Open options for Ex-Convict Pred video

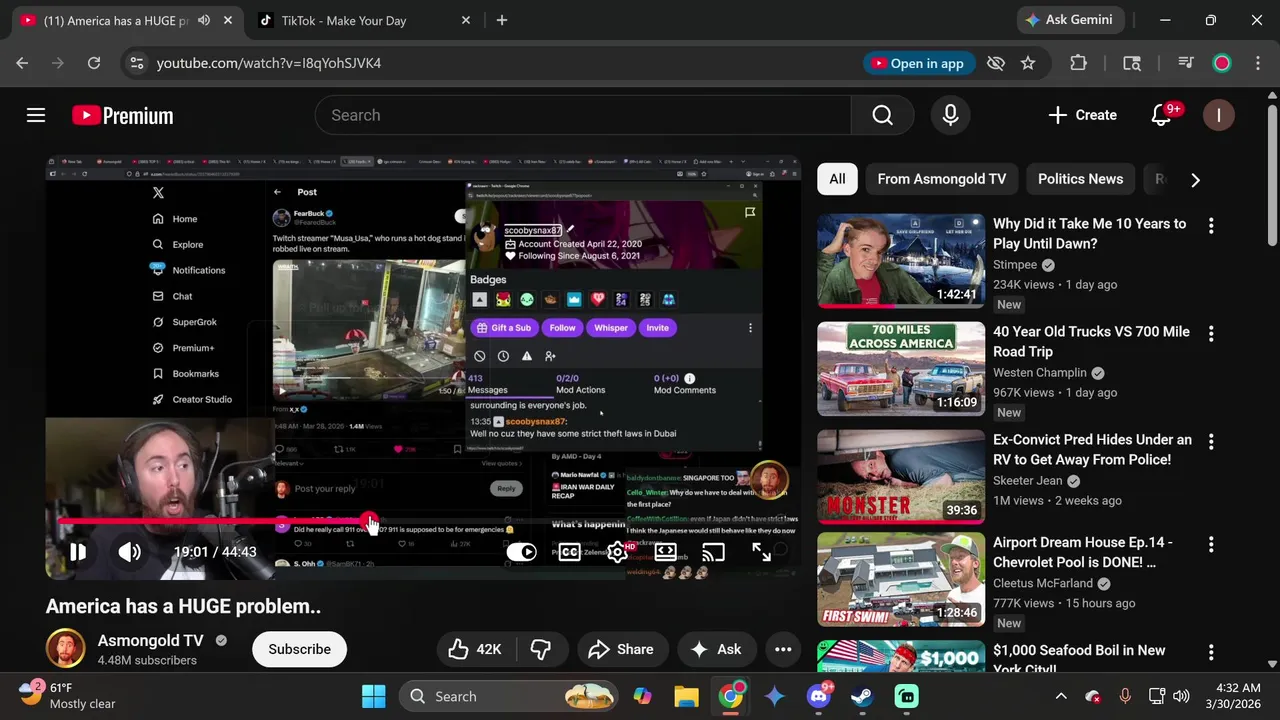1211,441
